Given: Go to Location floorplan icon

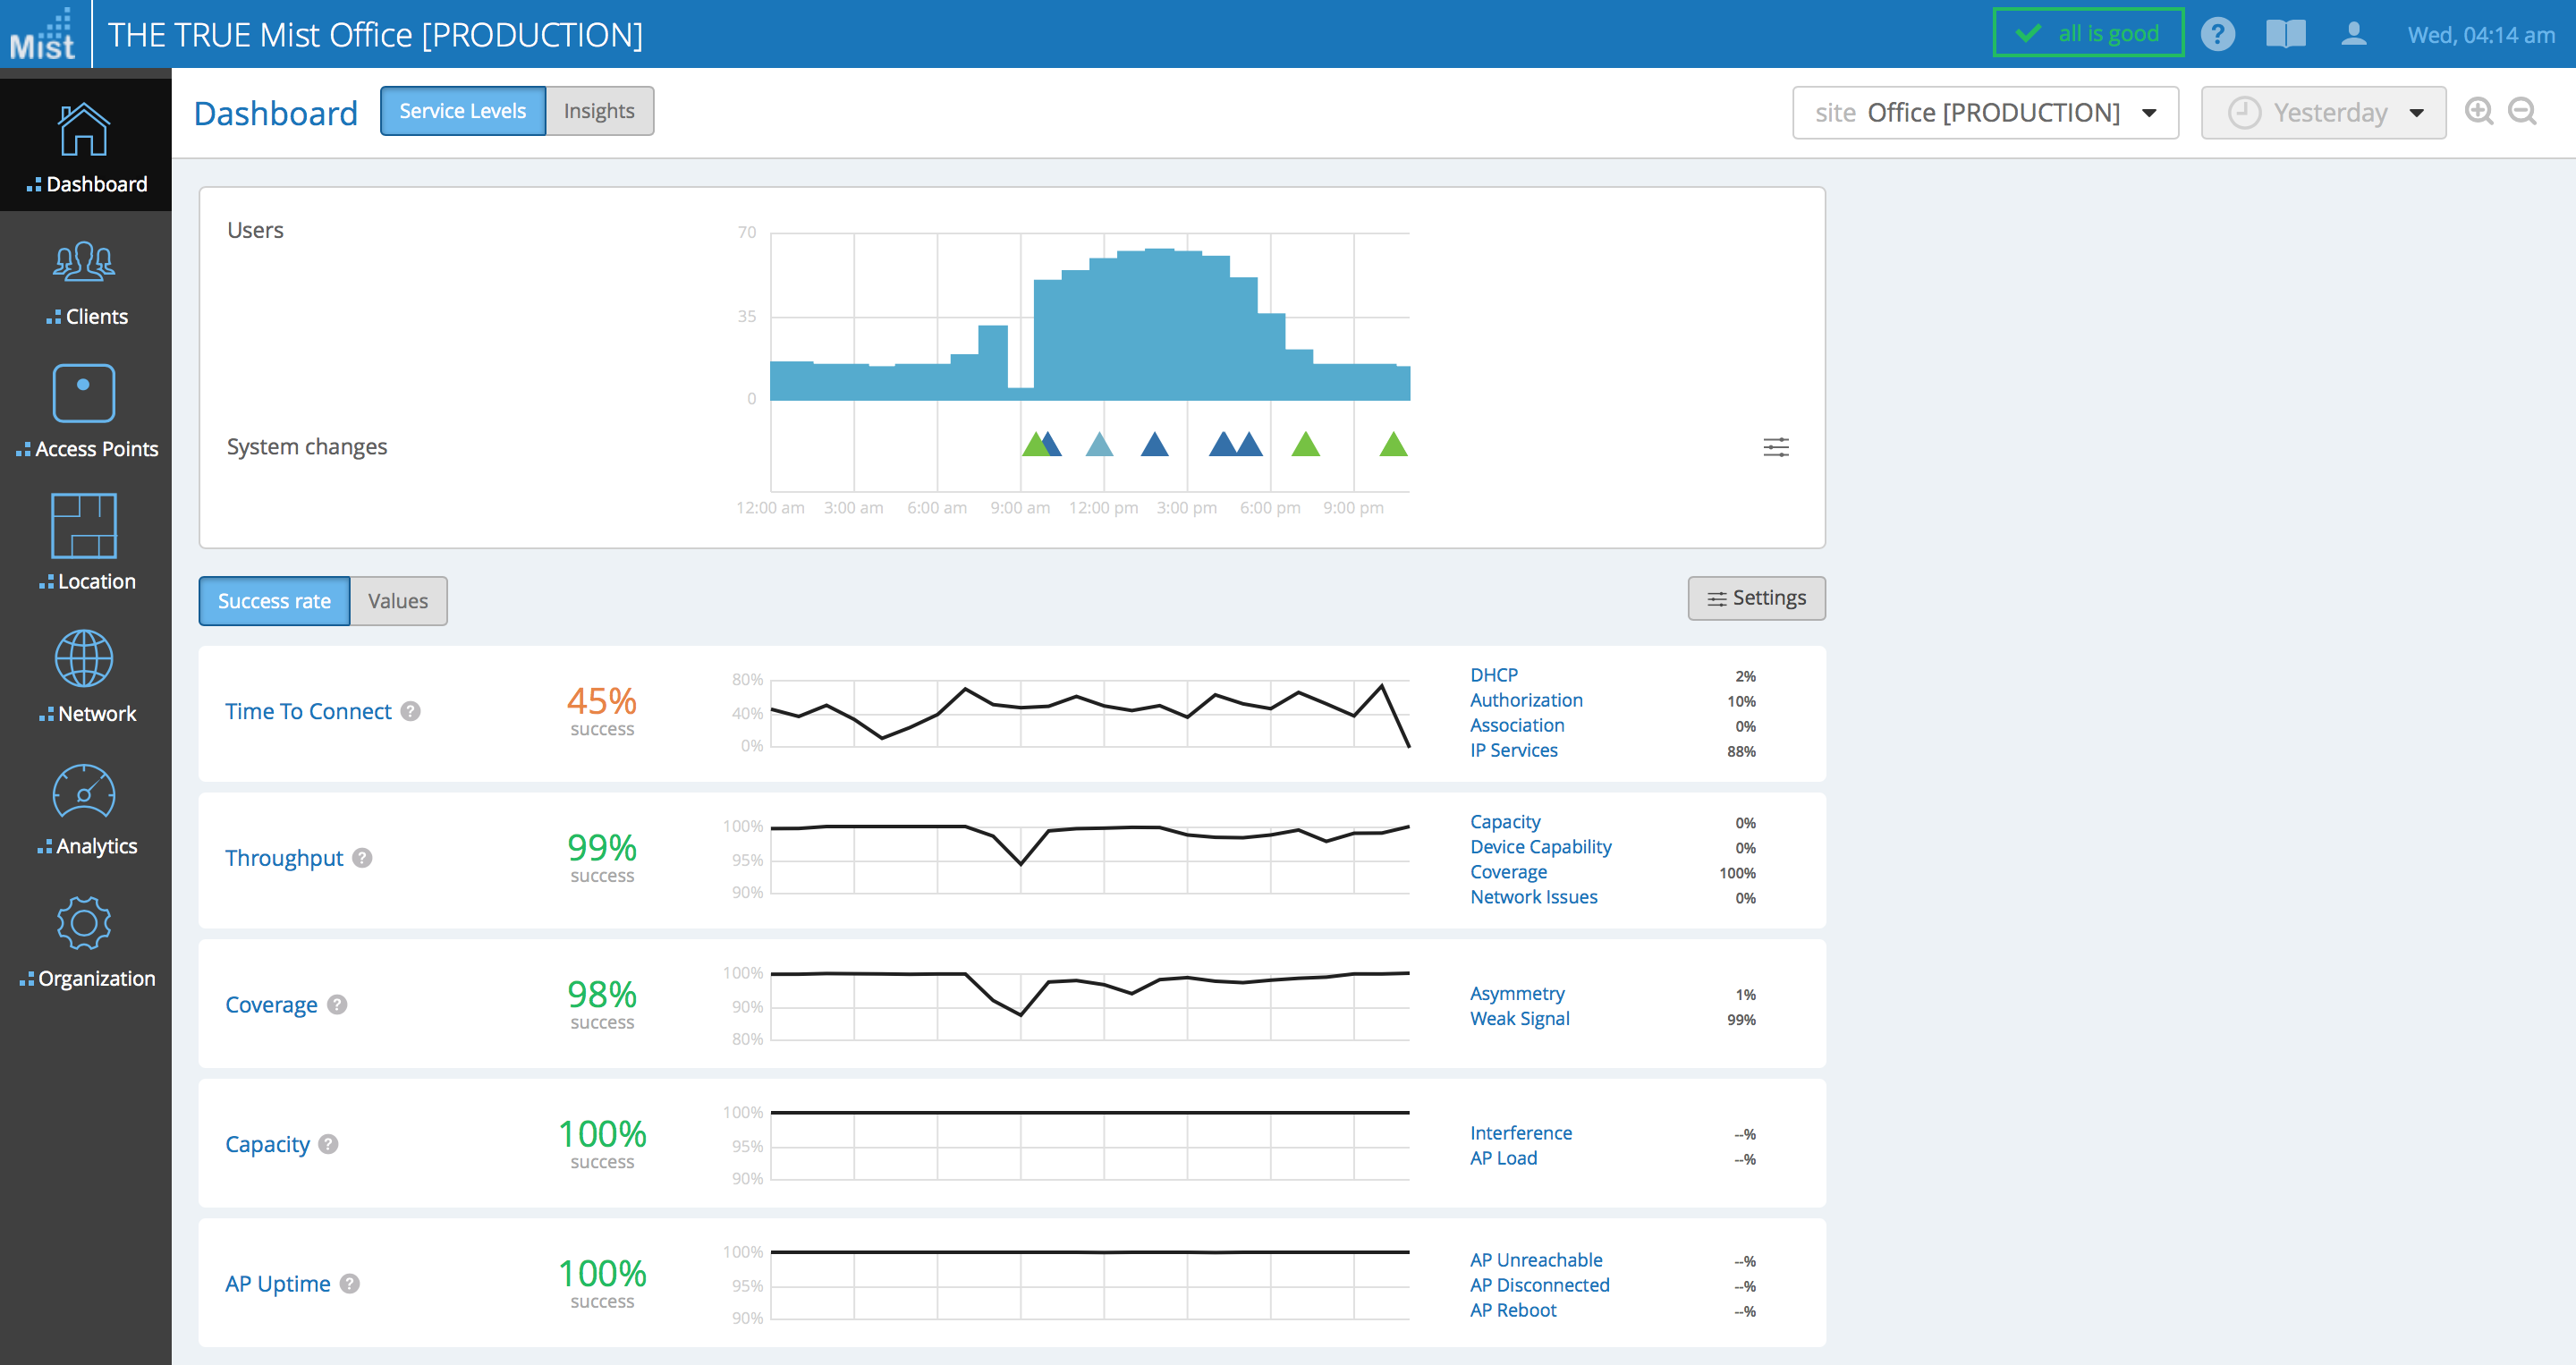Looking at the screenshot, I should (84, 525).
